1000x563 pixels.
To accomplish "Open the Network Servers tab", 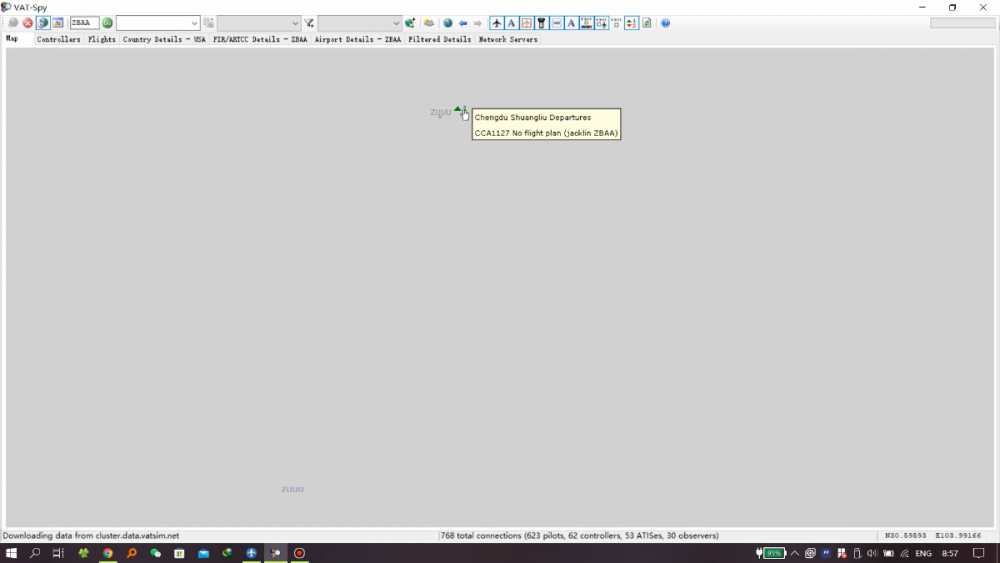I will tap(508, 40).
